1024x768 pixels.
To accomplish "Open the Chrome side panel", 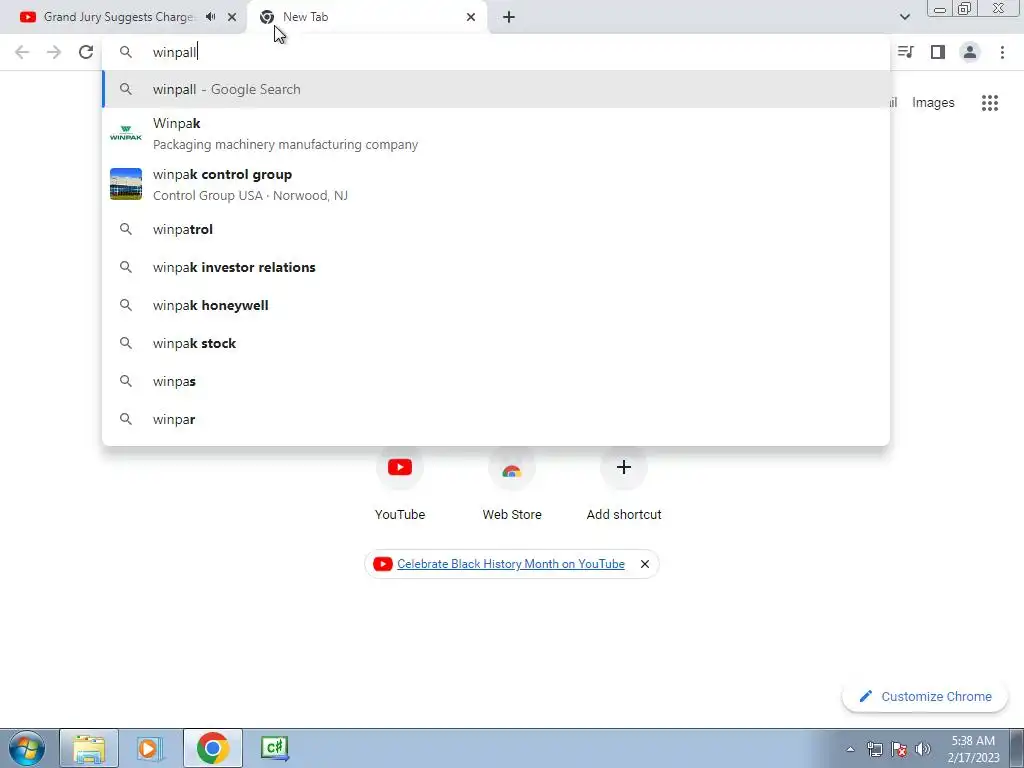I will (938, 52).
